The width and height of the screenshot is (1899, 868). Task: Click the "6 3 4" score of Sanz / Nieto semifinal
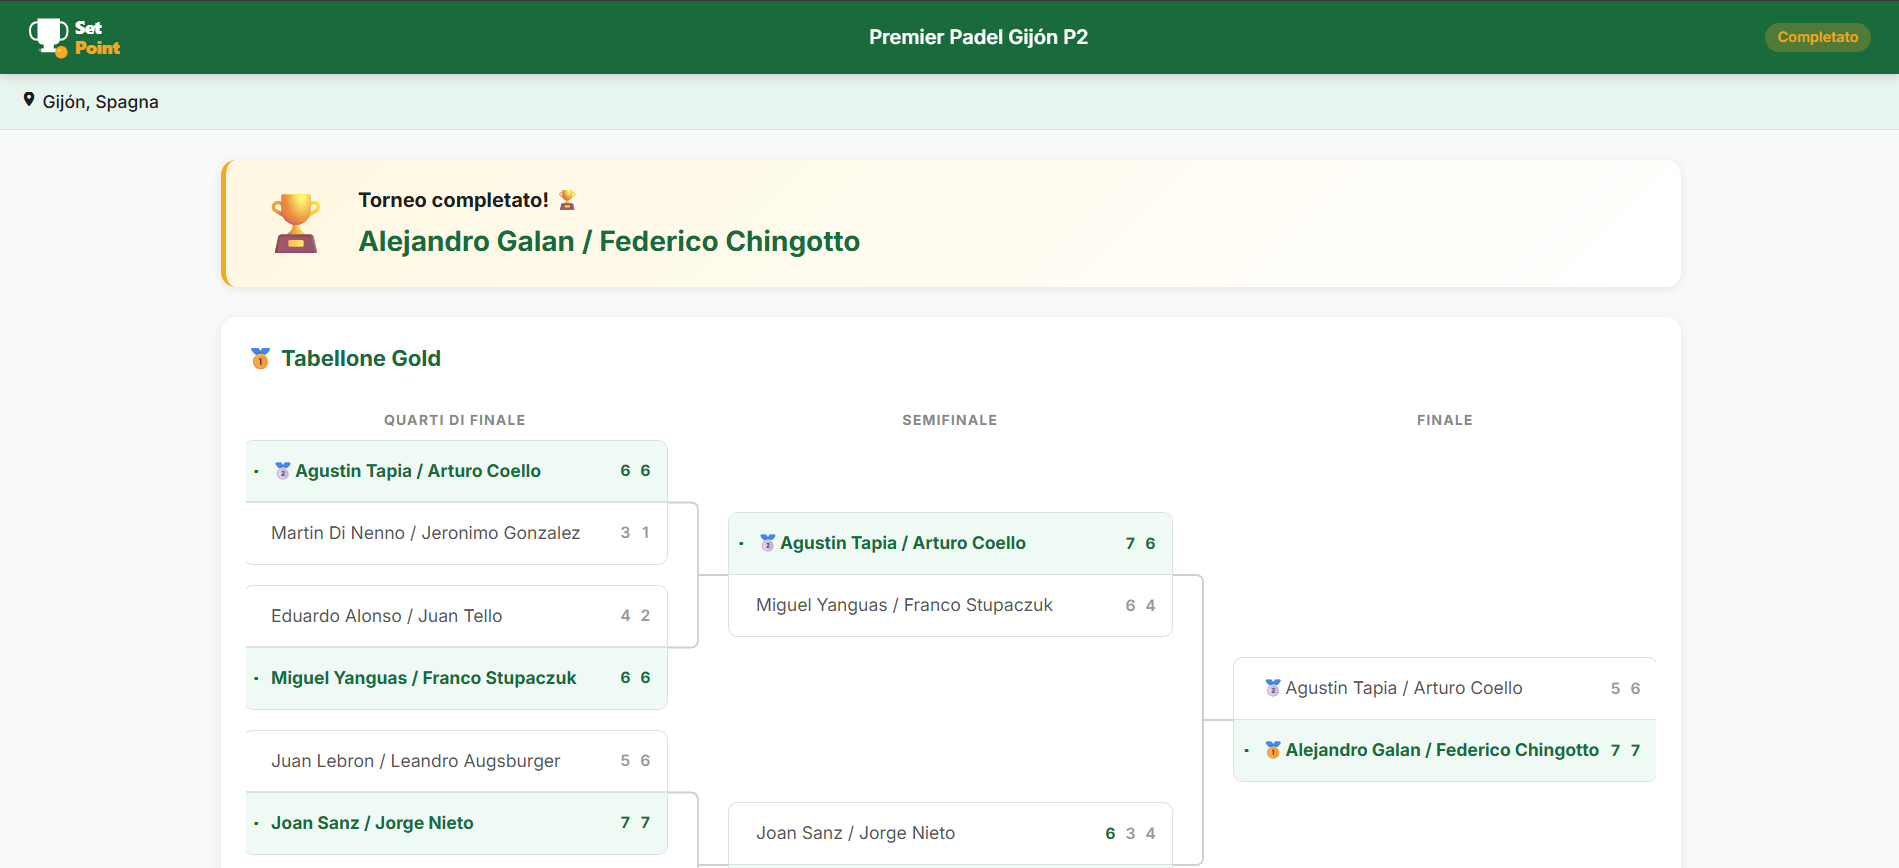click(1130, 833)
